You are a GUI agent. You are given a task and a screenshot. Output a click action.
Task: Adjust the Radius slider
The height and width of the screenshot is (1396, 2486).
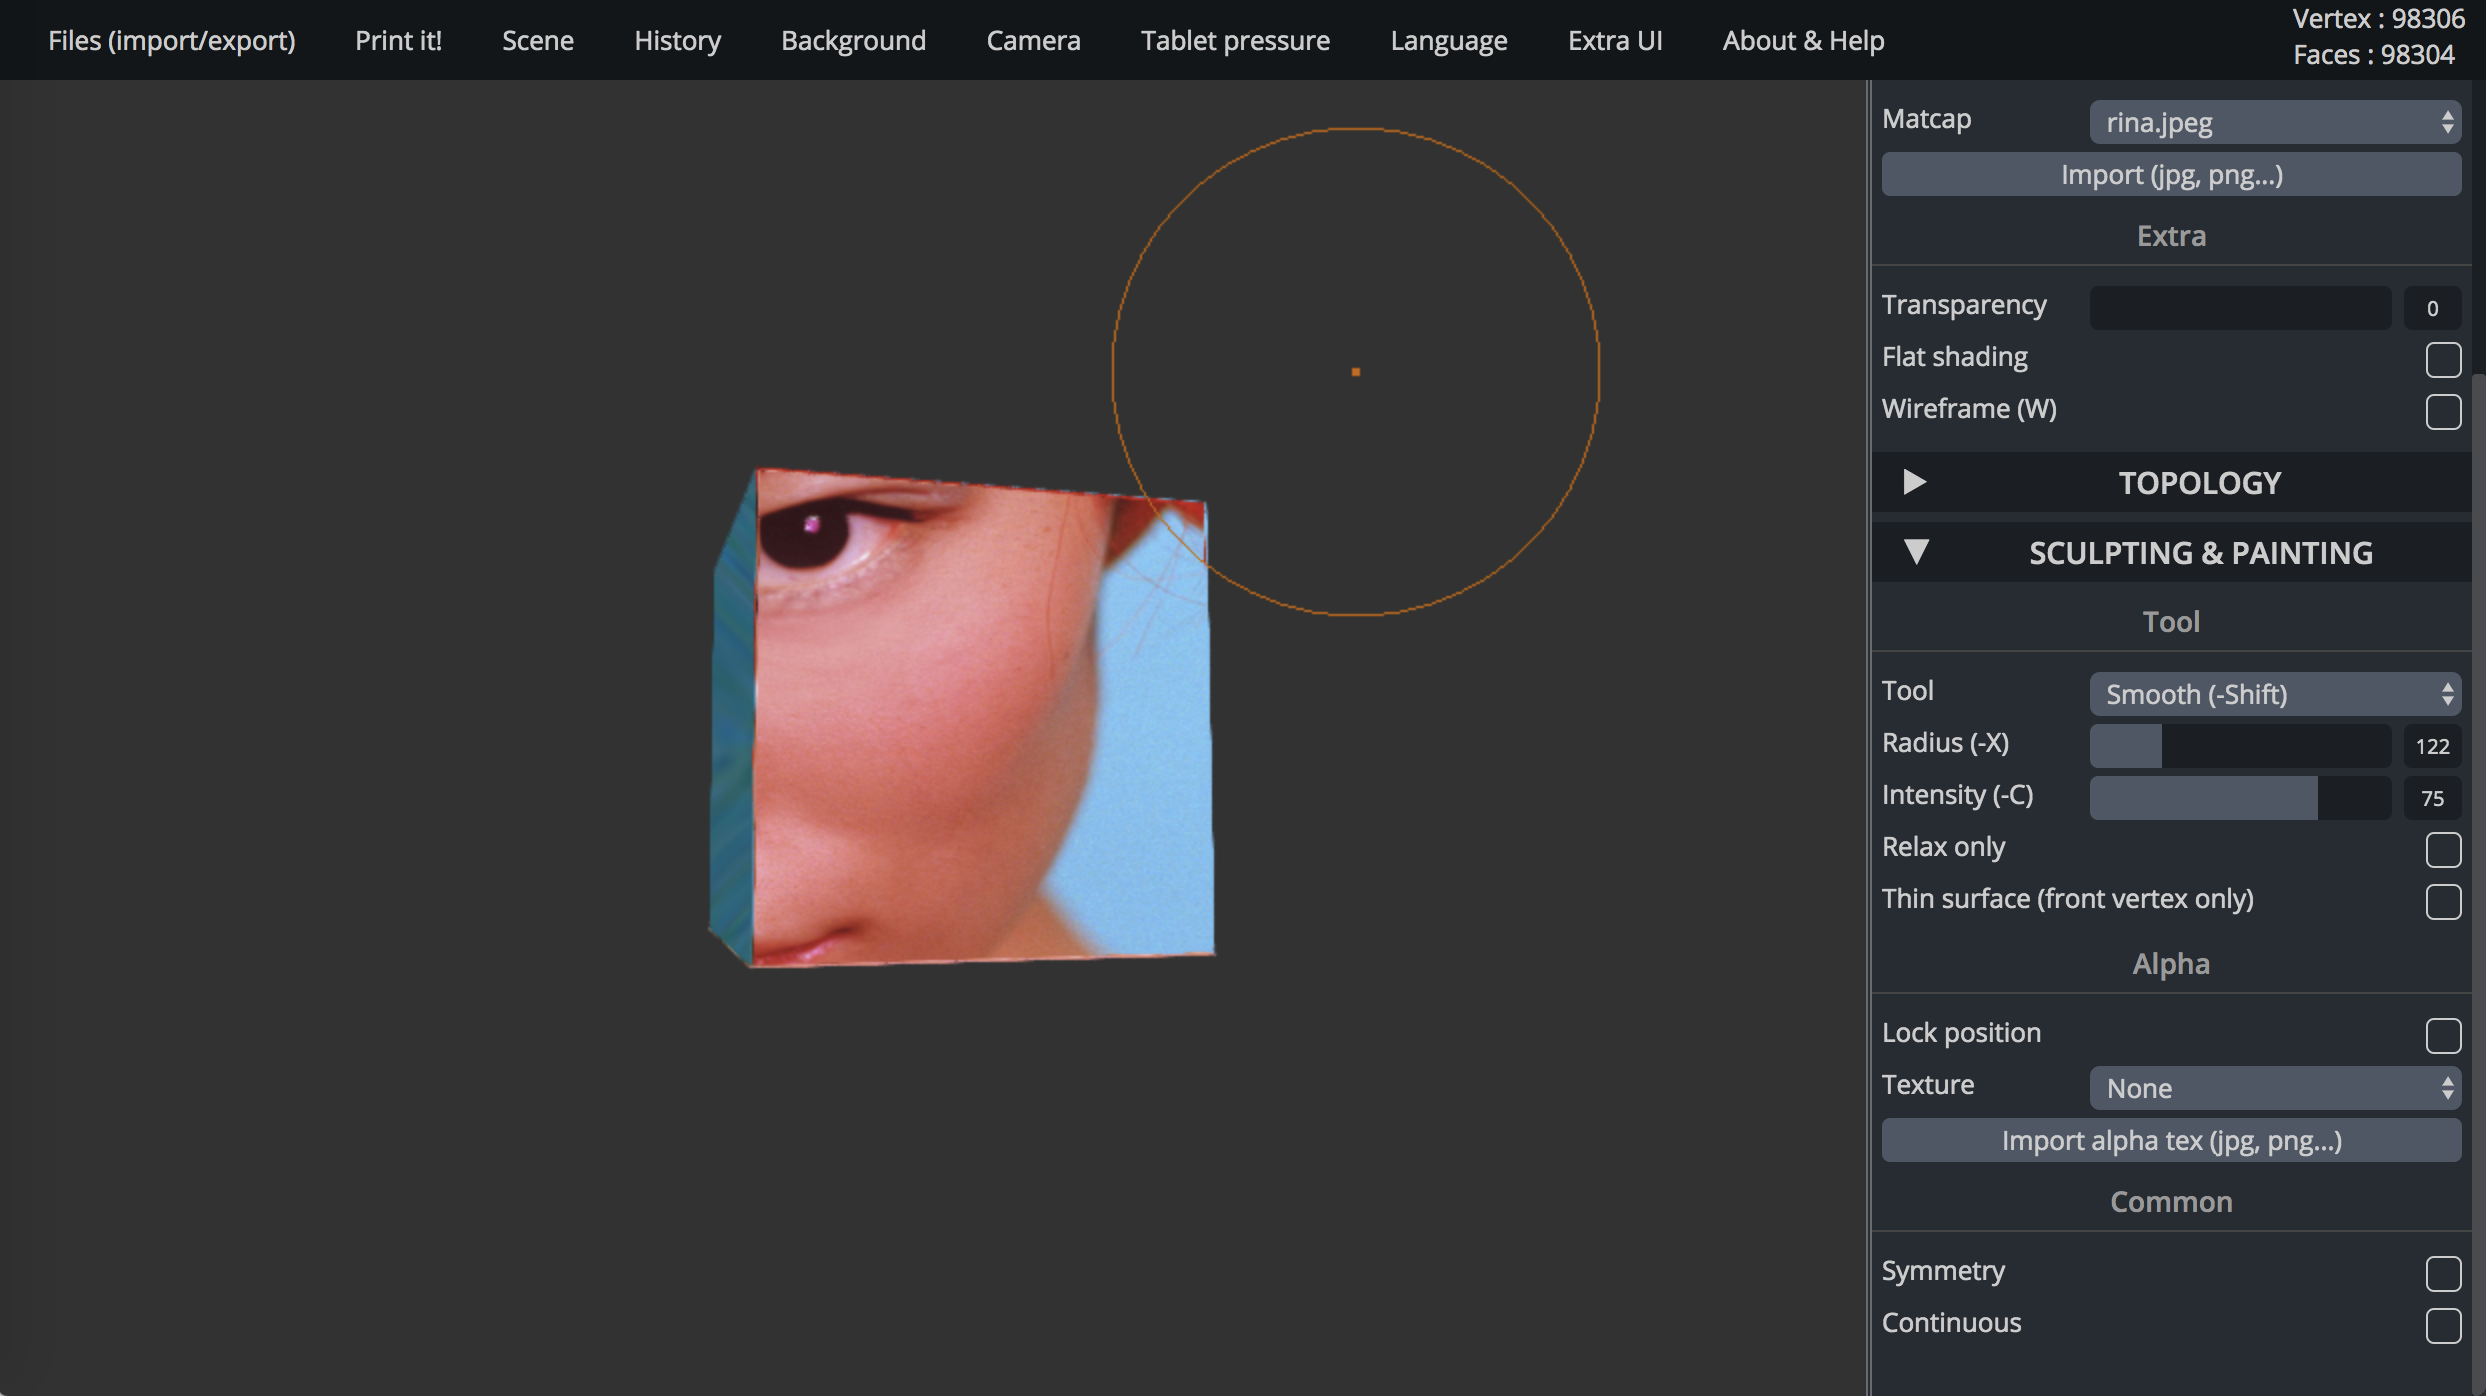[2240, 746]
